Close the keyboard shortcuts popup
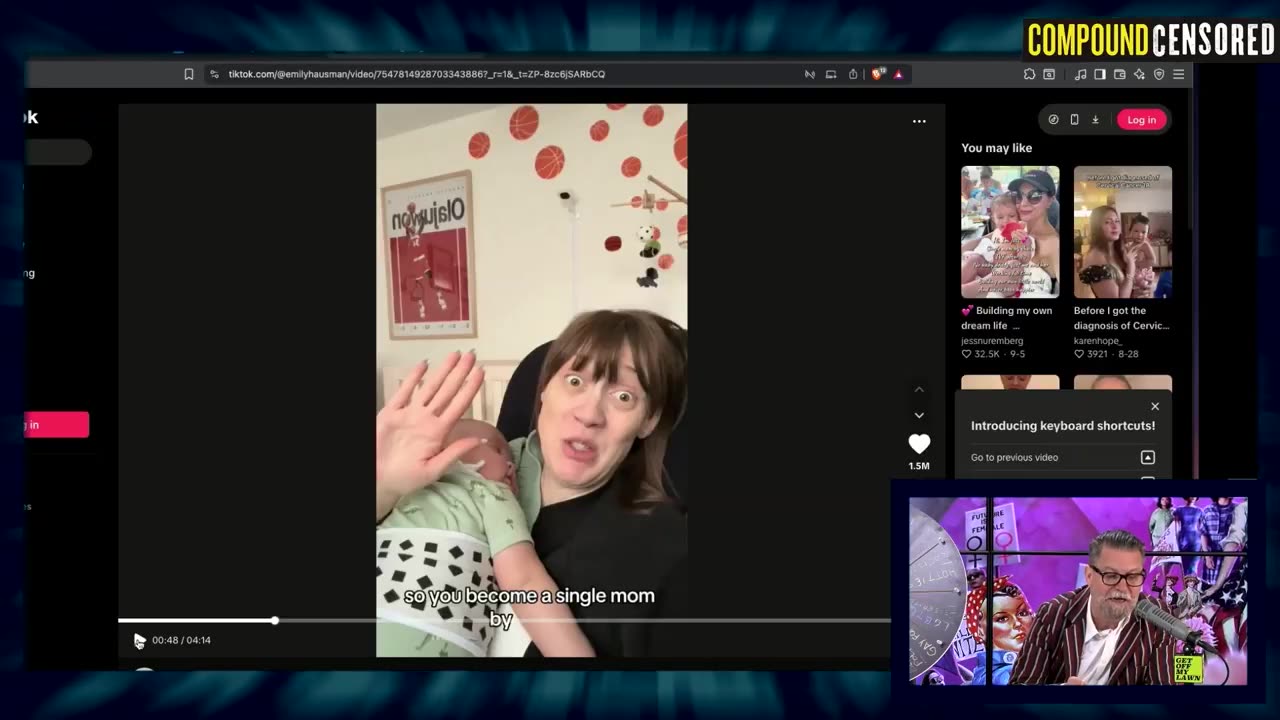This screenshot has width=1280, height=720. click(1155, 406)
